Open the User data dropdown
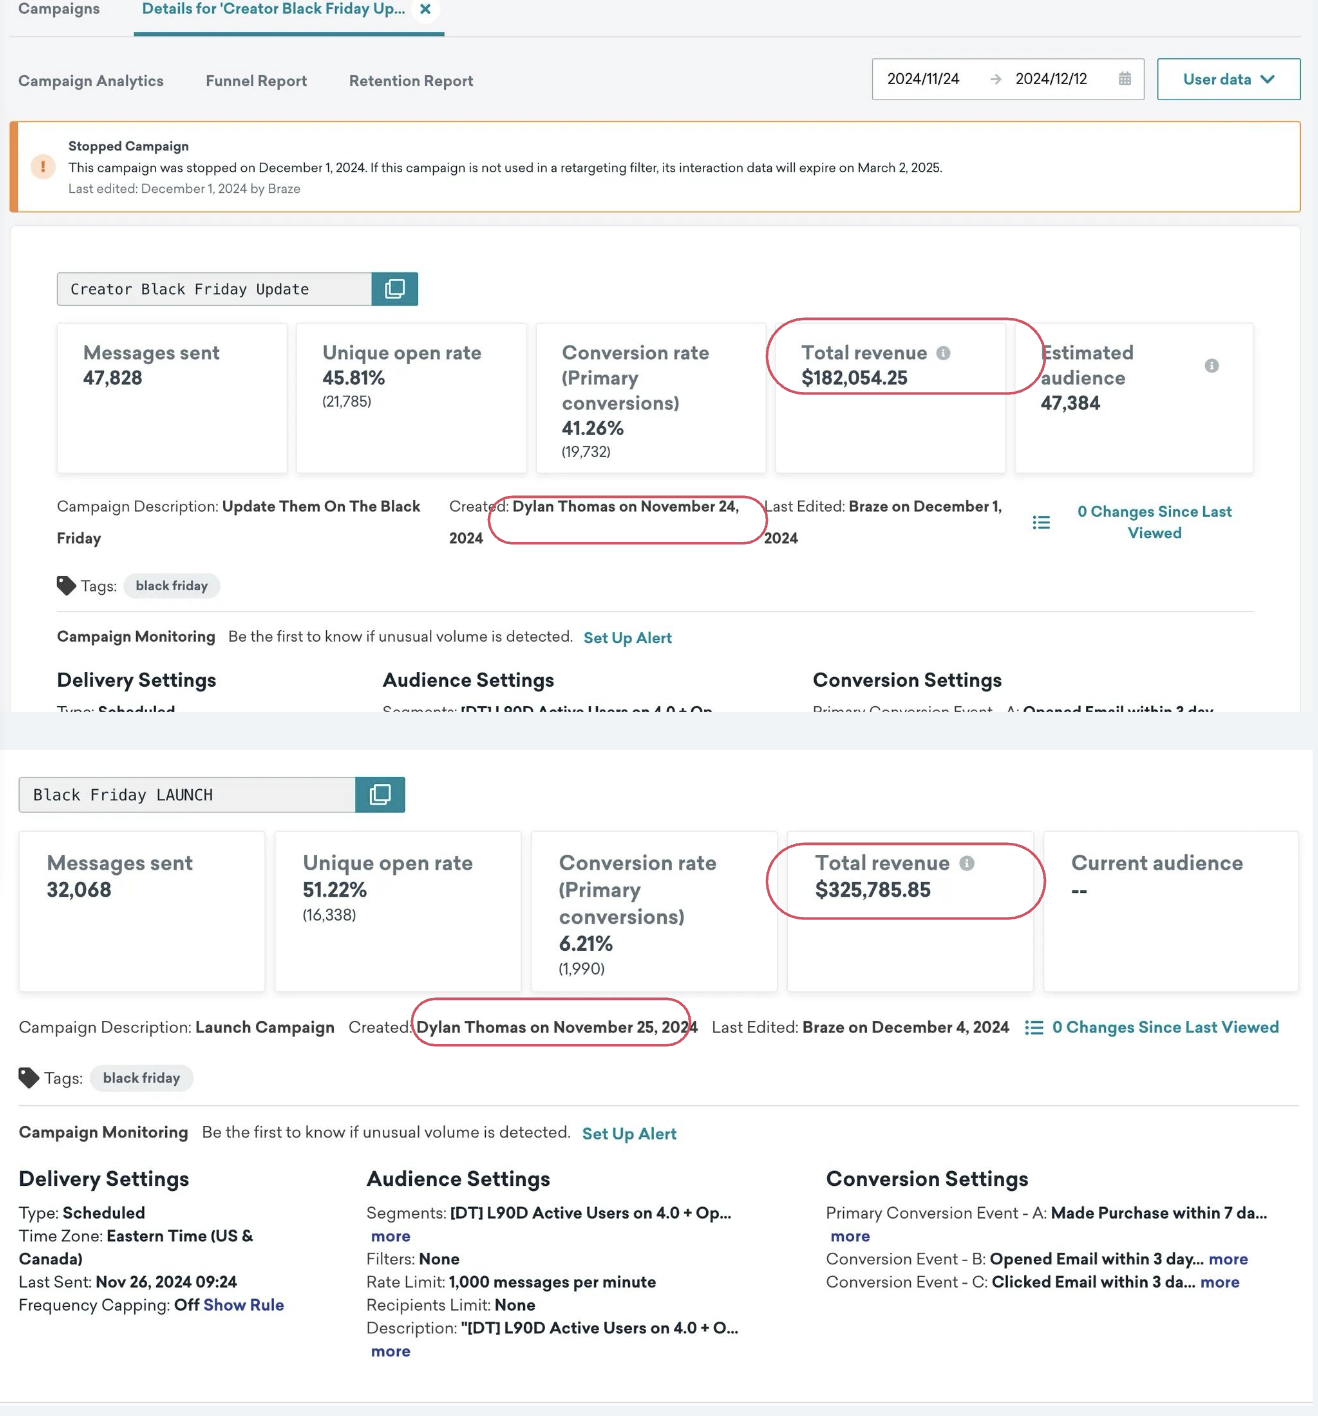The width and height of the screenshot is (1318, 1416). (x=1228, y=79)
